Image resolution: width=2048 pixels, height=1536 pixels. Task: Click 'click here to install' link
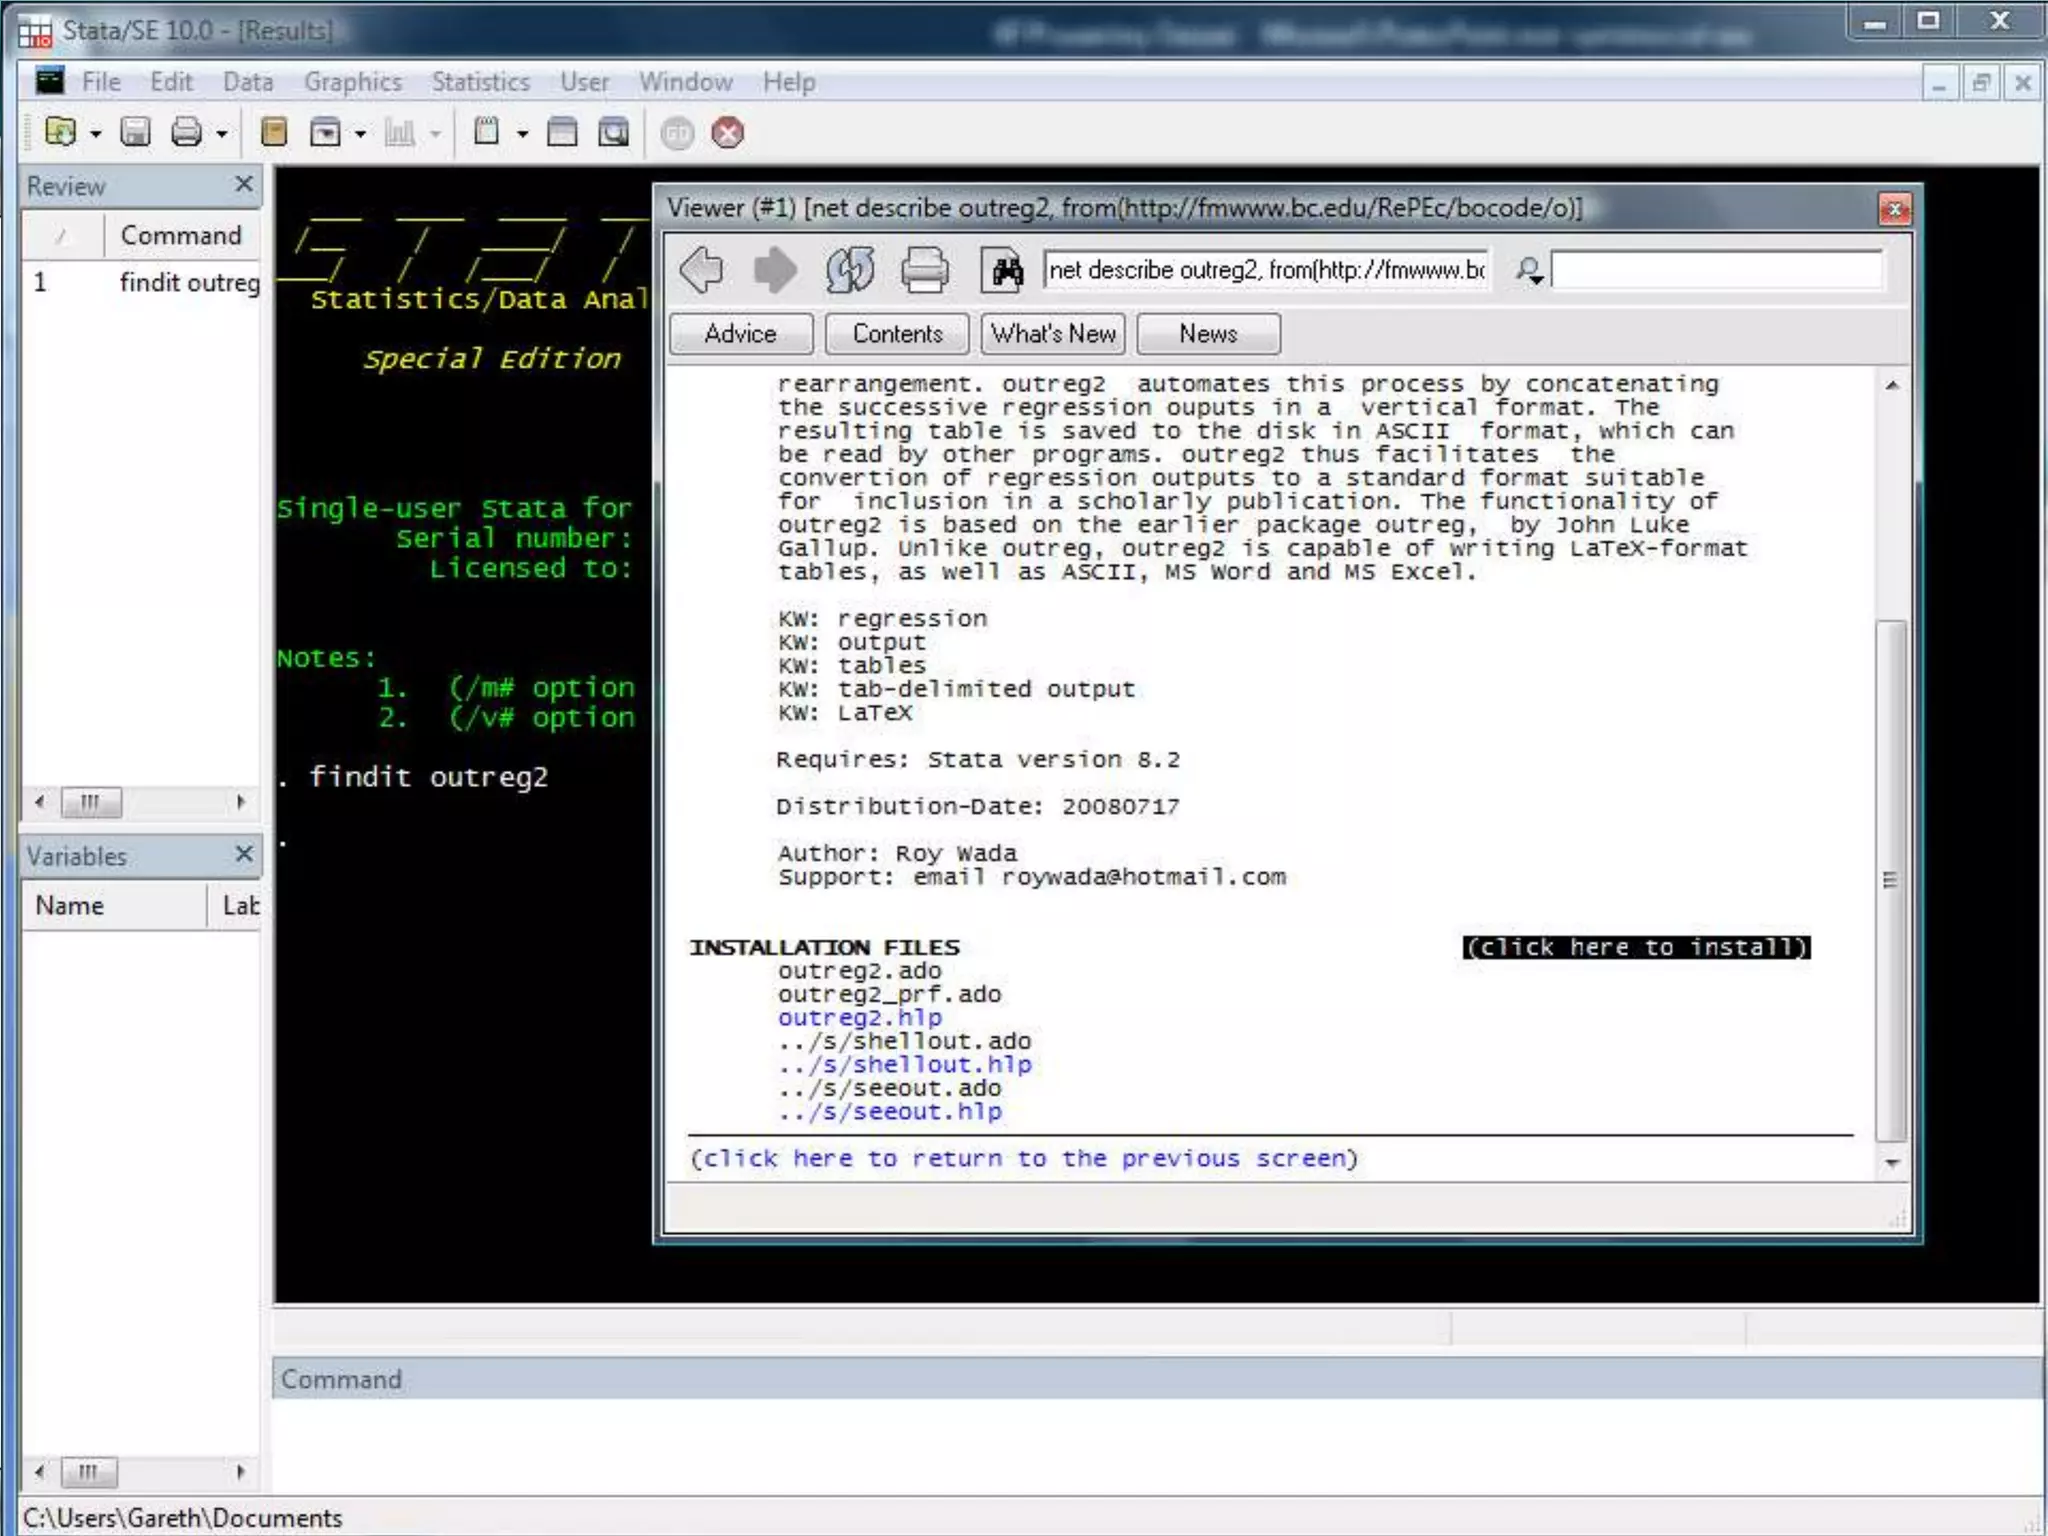point(1636,947)
